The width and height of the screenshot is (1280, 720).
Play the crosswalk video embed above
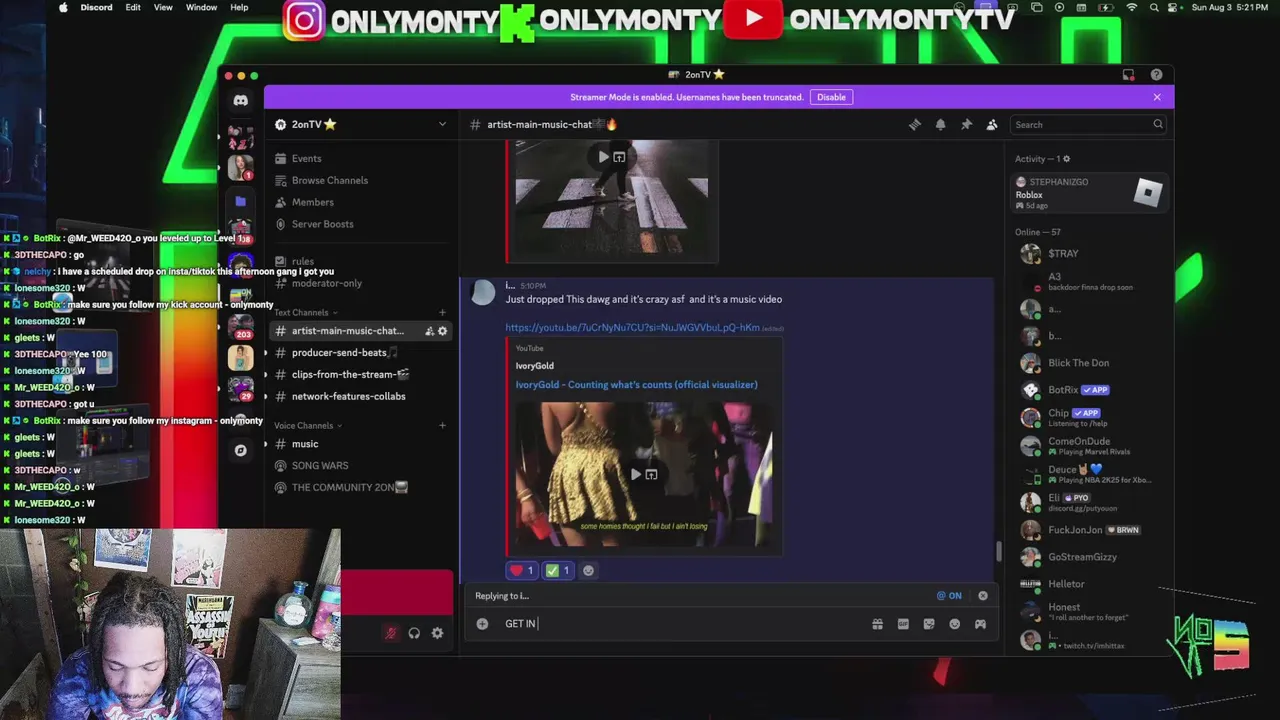click(x=603, y=157)
